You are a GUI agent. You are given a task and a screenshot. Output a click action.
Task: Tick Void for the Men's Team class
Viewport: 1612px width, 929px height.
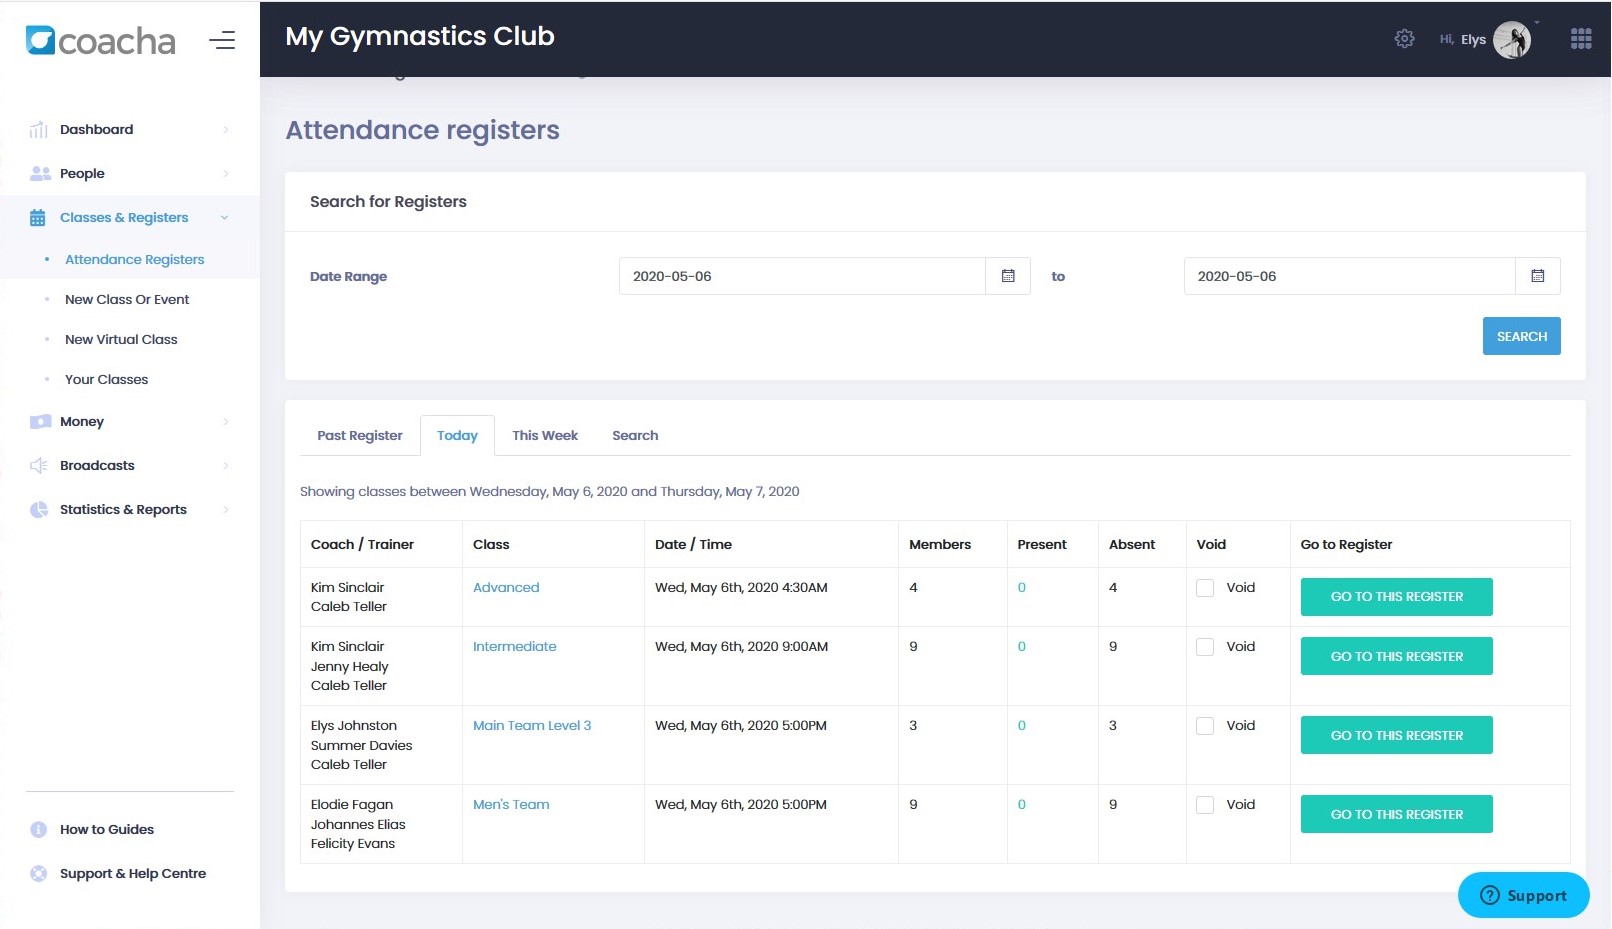(1205, 804)
